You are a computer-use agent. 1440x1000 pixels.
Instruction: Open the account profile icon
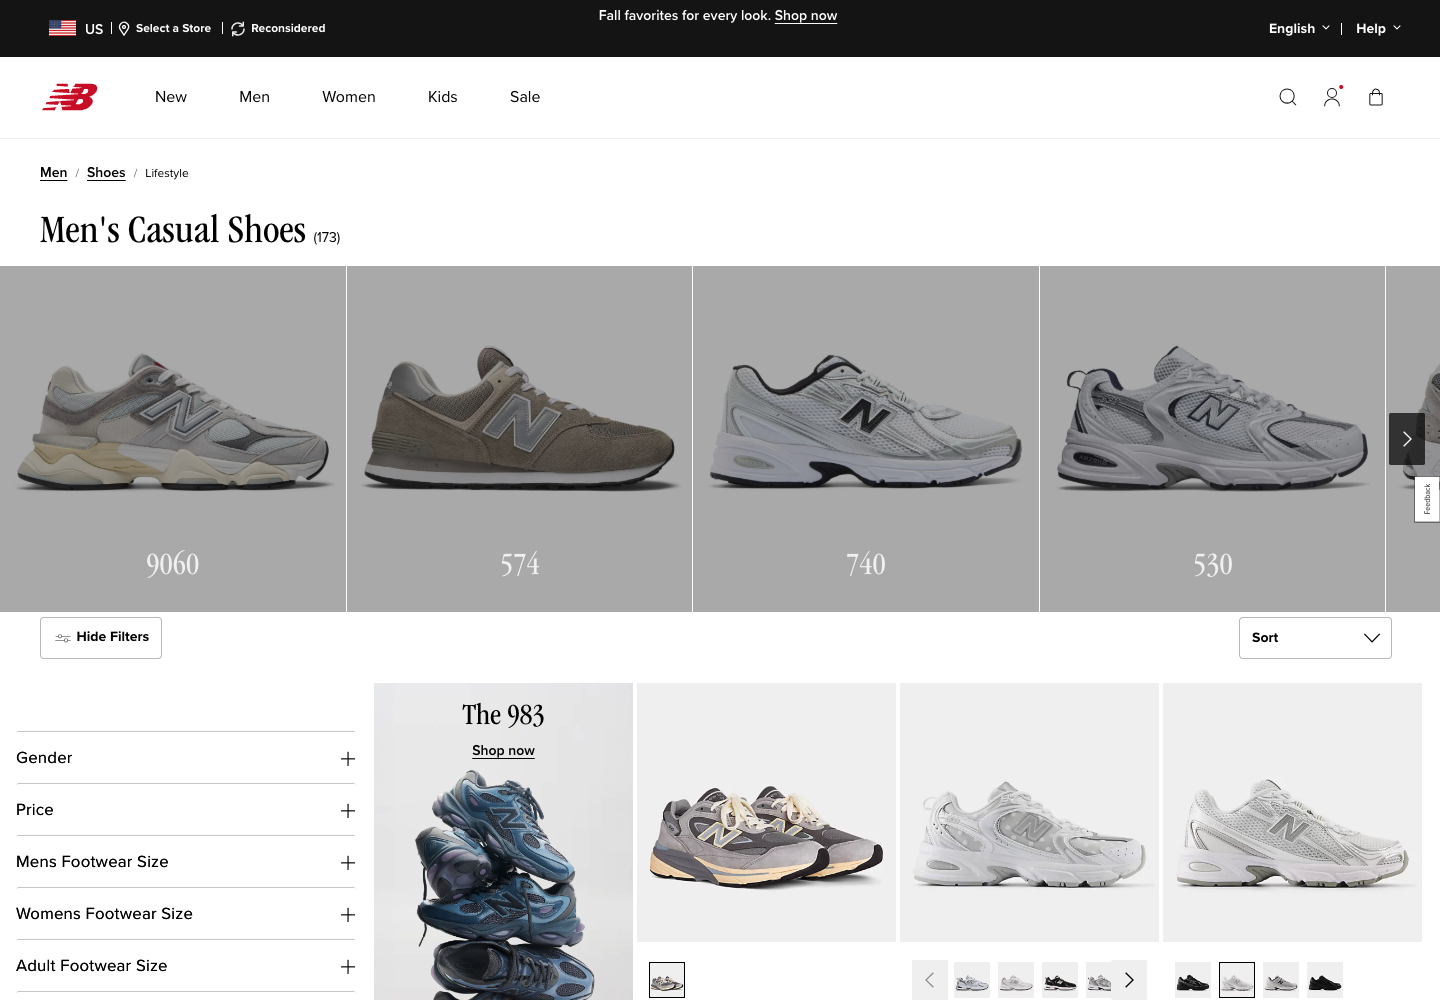click(x=1332, y=97)
